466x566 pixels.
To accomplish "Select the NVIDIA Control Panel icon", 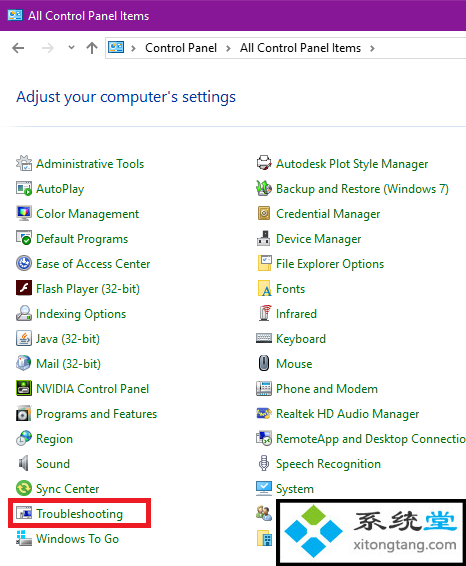I will [x=24, y=388].
